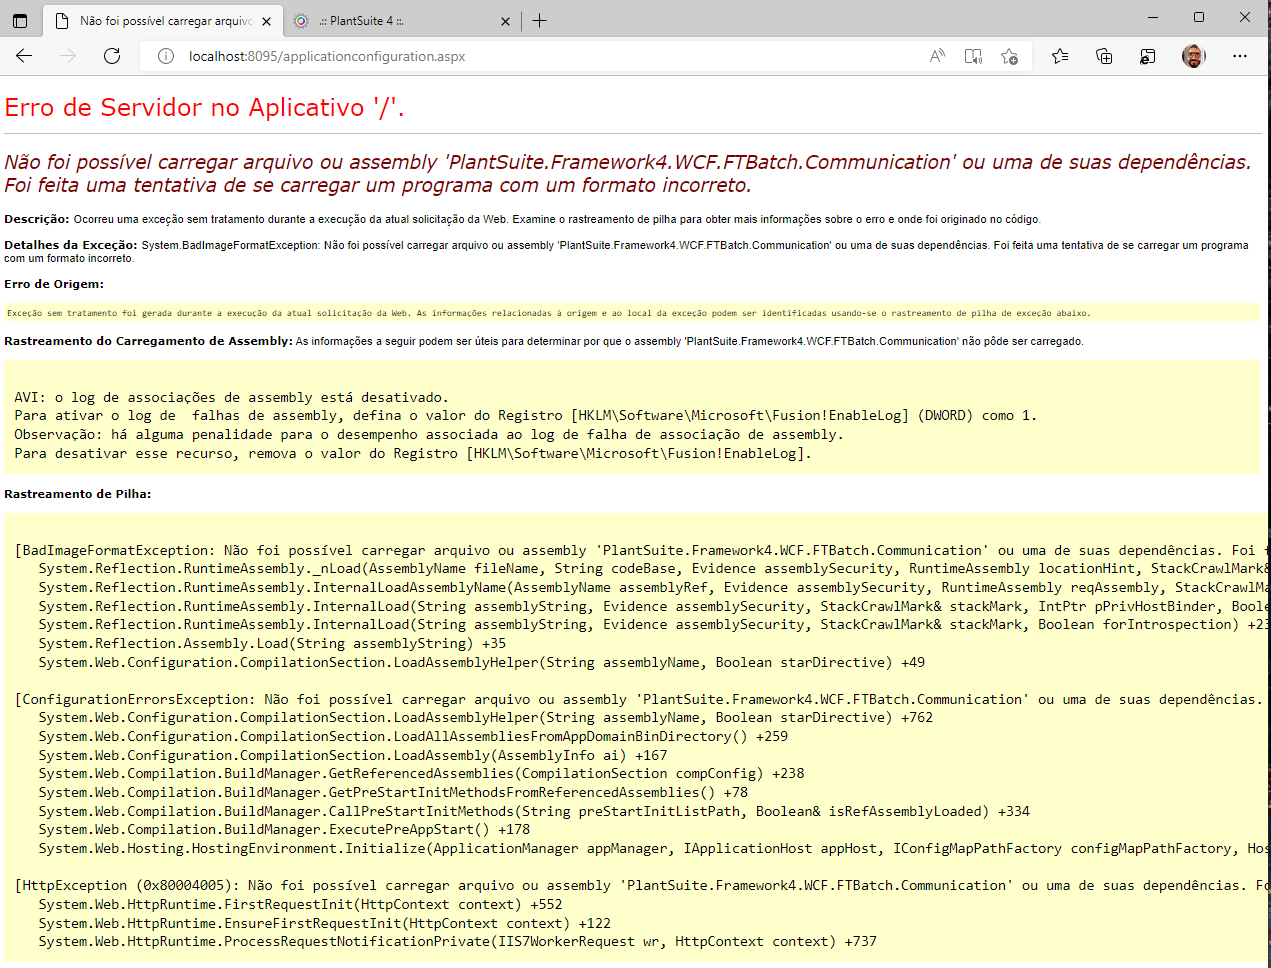This screenshot has width=1271, height=968.
Task: Click the 'AVI: o log de associações' line
Action: pyautogui.click(x=231, y=397)
